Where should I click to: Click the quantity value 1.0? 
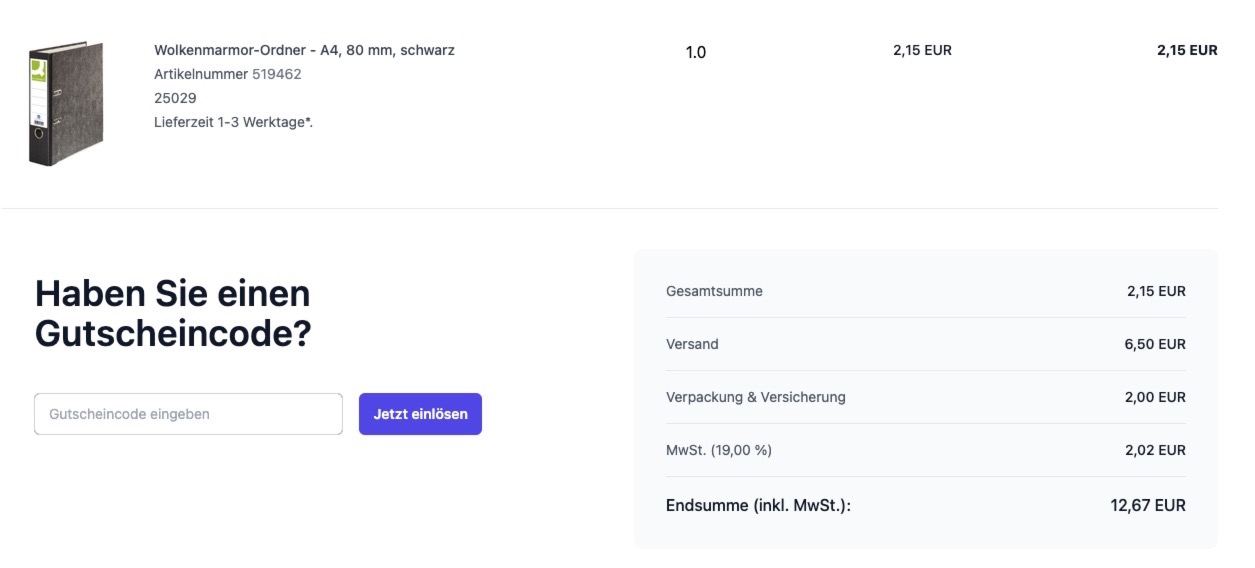click(696, 52)
